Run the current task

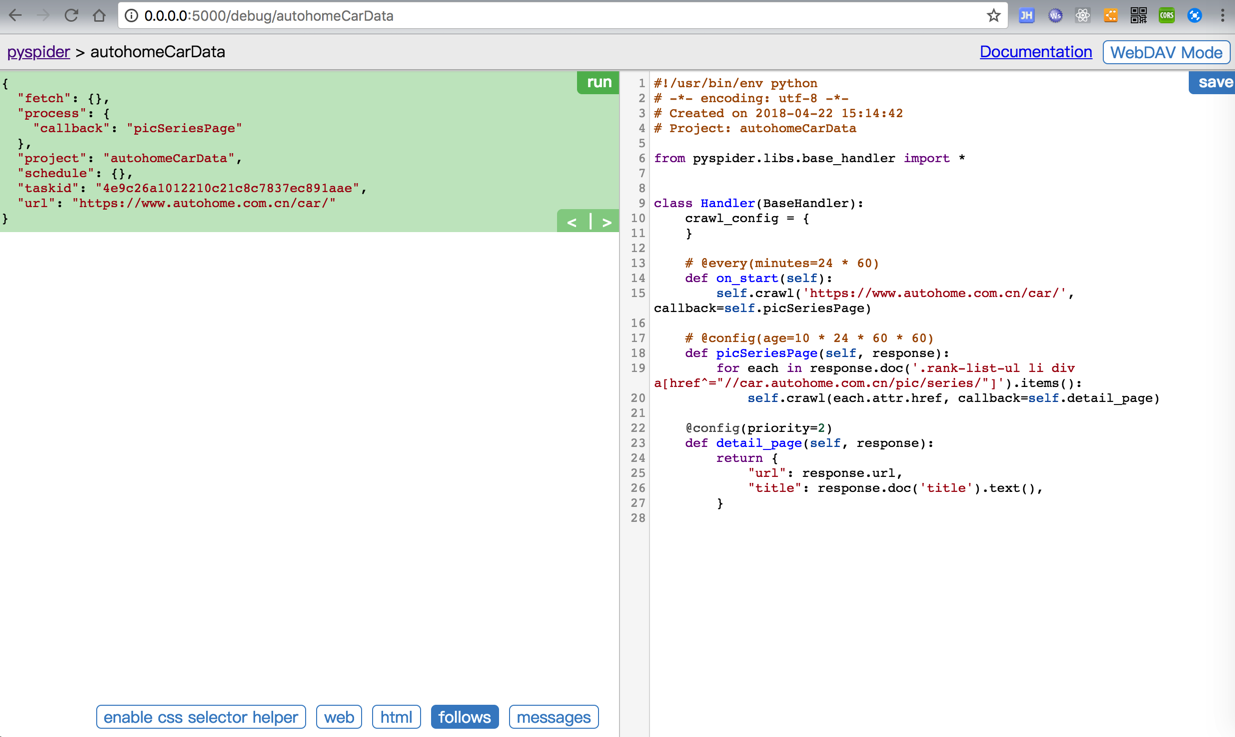598,82
